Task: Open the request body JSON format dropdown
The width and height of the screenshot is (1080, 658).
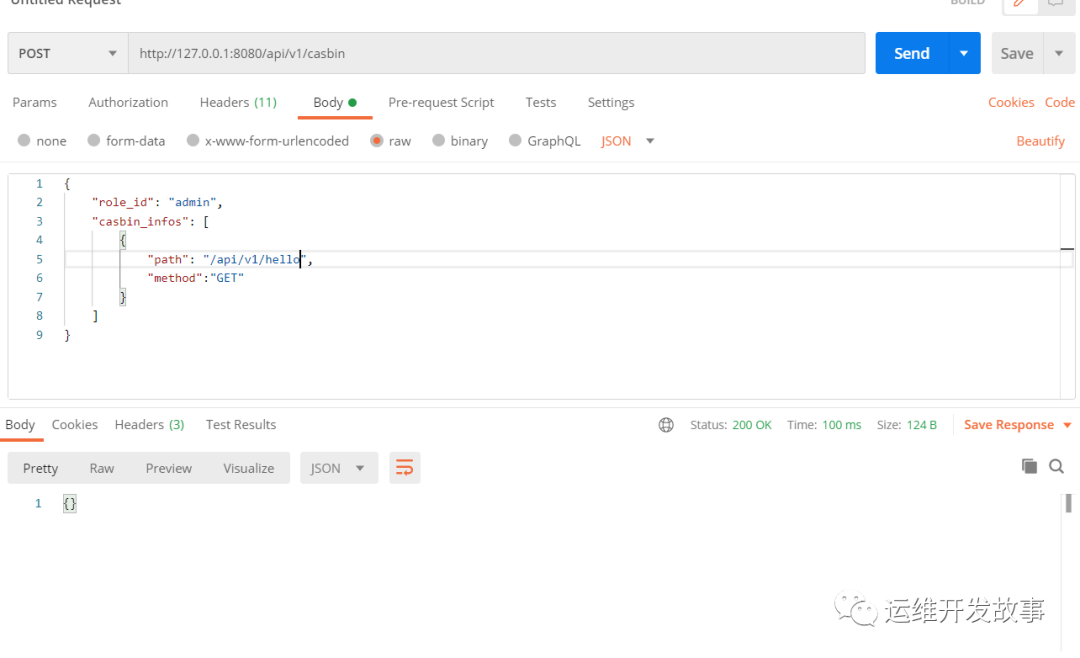Action: tap(627, 141)
